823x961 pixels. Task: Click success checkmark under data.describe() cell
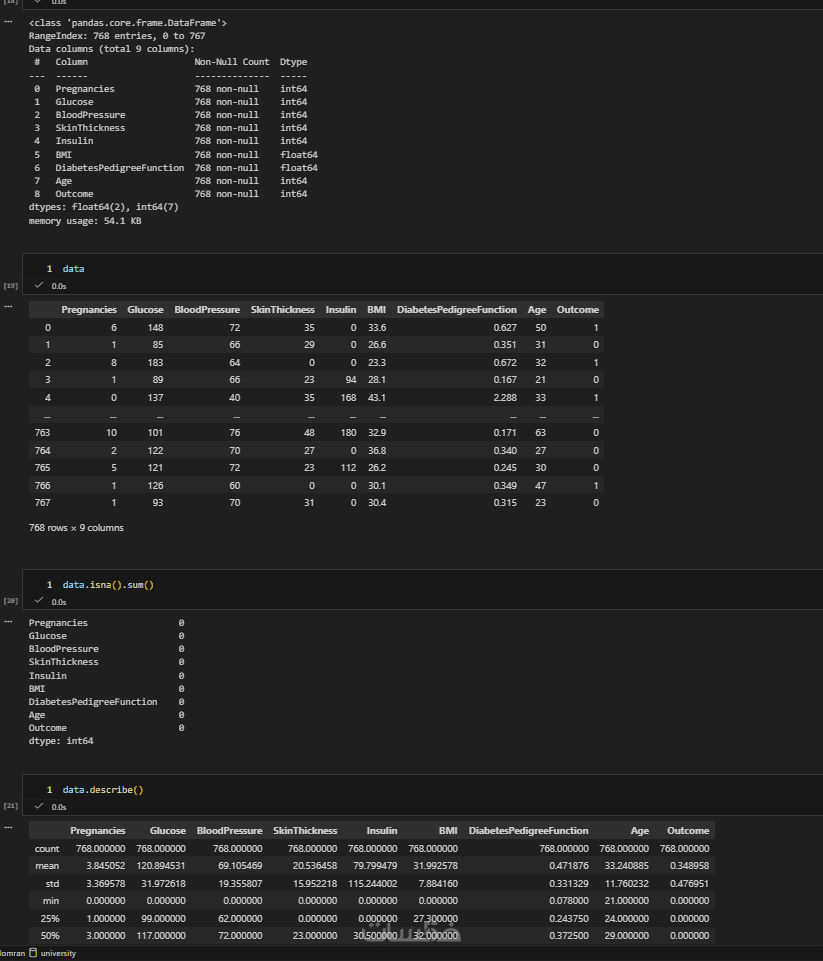pos(40,806)
